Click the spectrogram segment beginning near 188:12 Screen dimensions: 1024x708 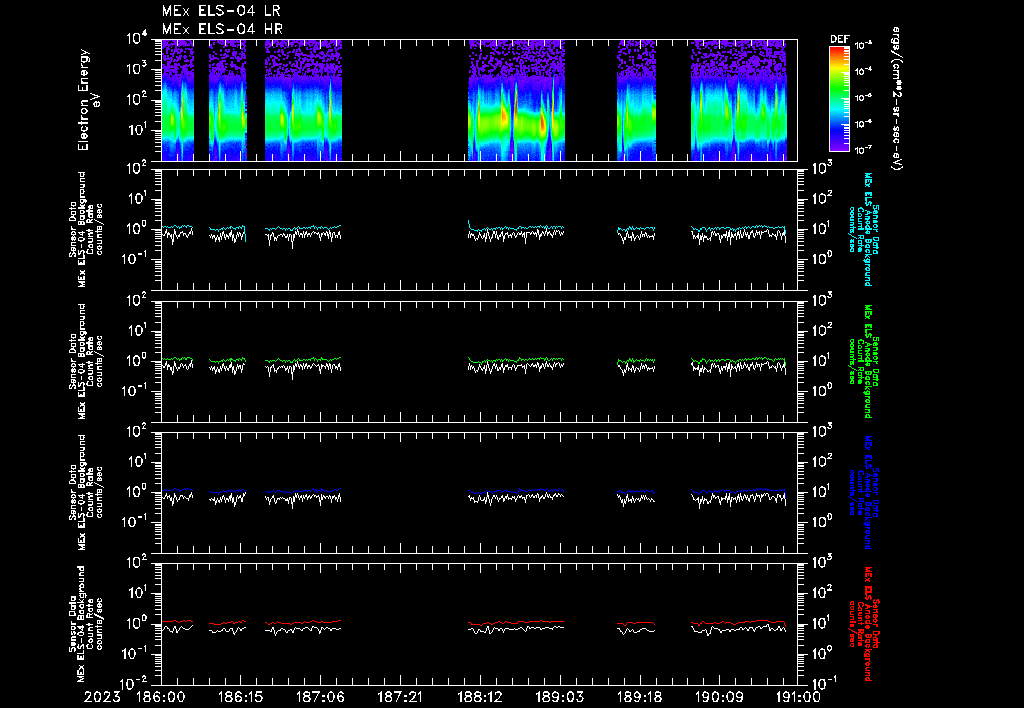point(517,100)
